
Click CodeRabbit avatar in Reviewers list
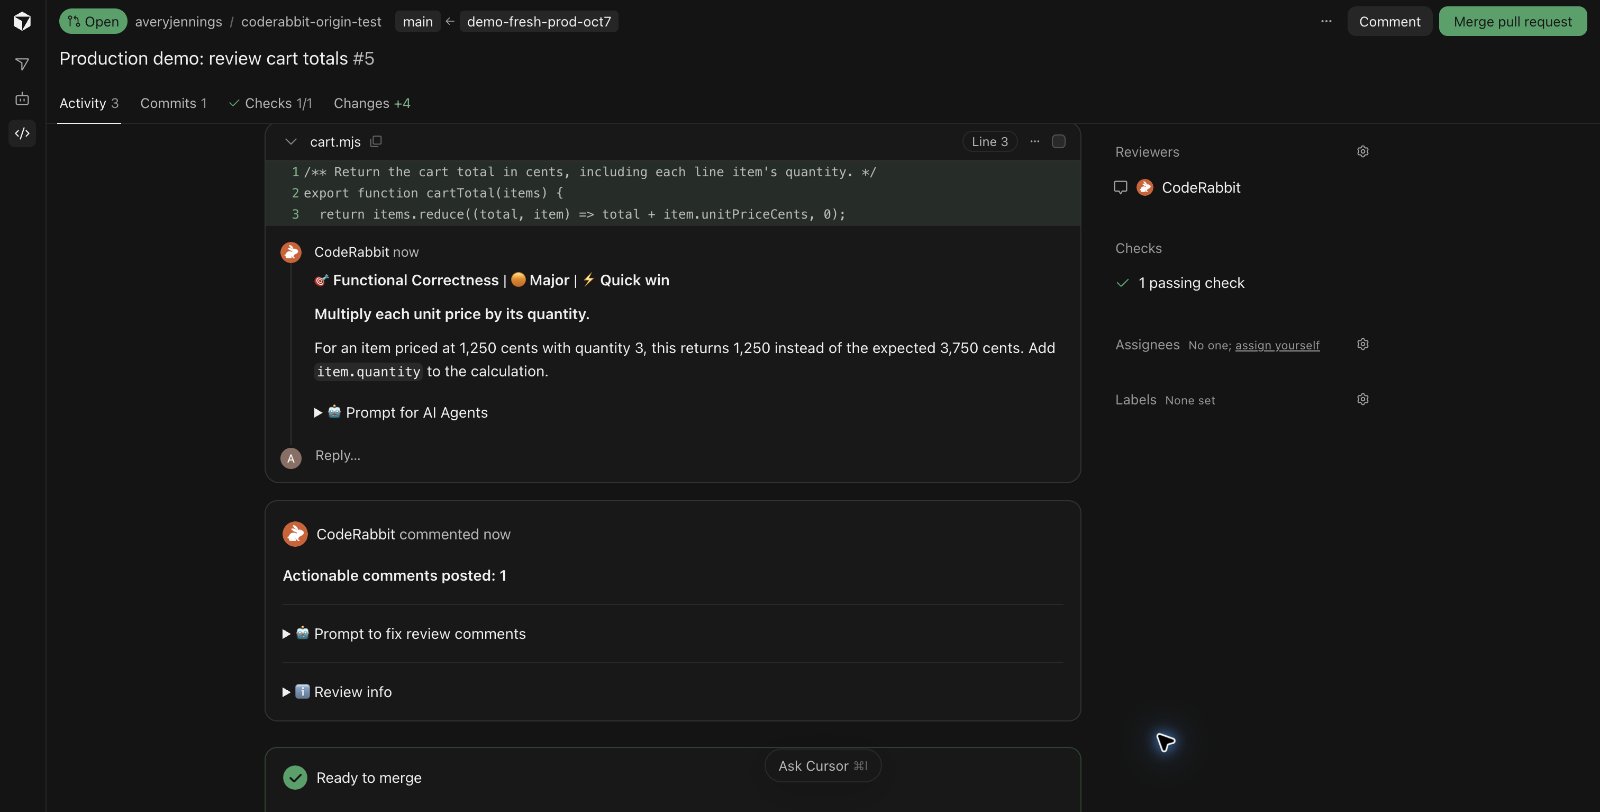coord(1145,187)
